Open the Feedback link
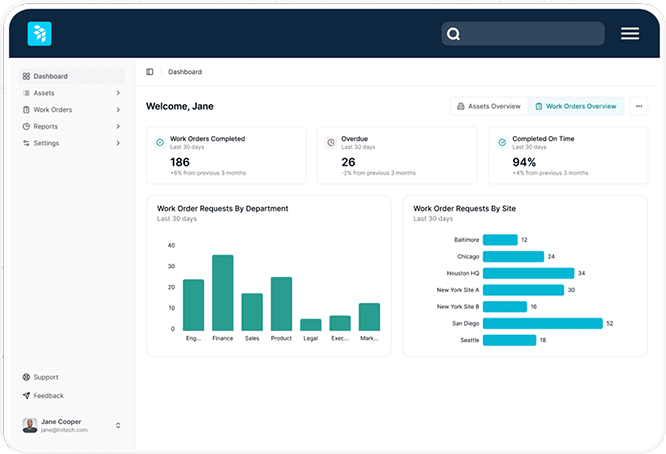The height and width of the screenshot is (454, 666). pos(43,396)
